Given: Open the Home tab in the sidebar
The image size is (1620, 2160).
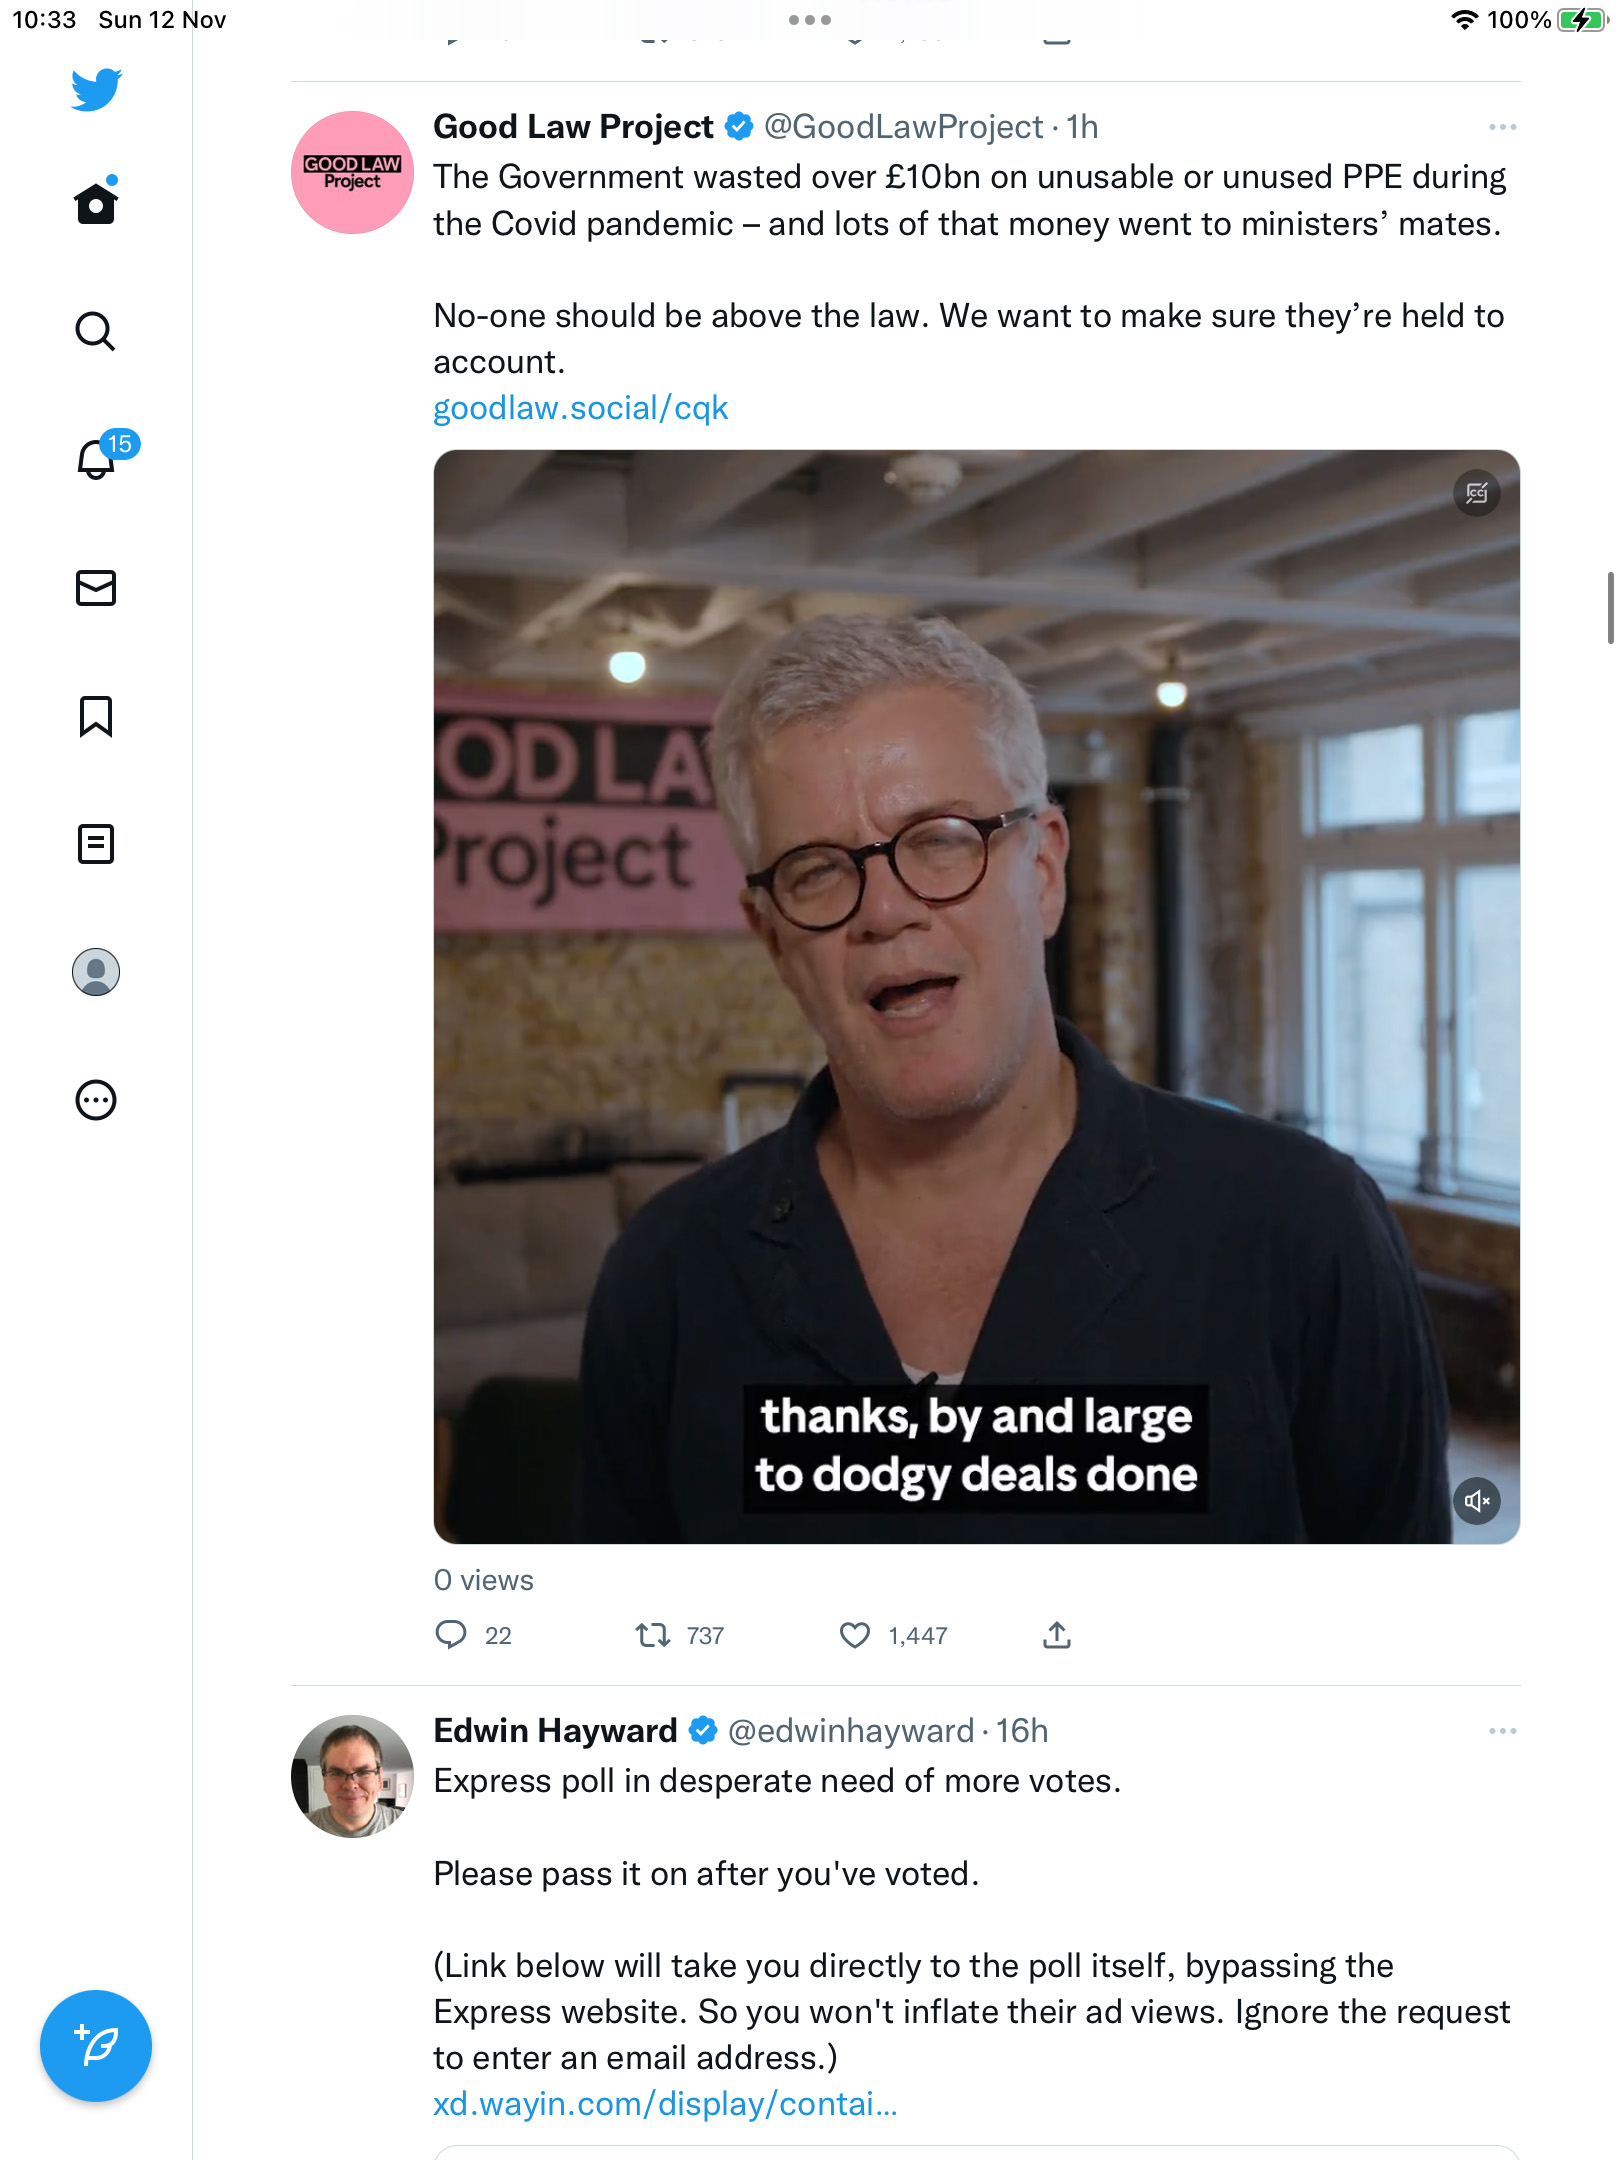Looking at the screenshot, I should (96, 203).
